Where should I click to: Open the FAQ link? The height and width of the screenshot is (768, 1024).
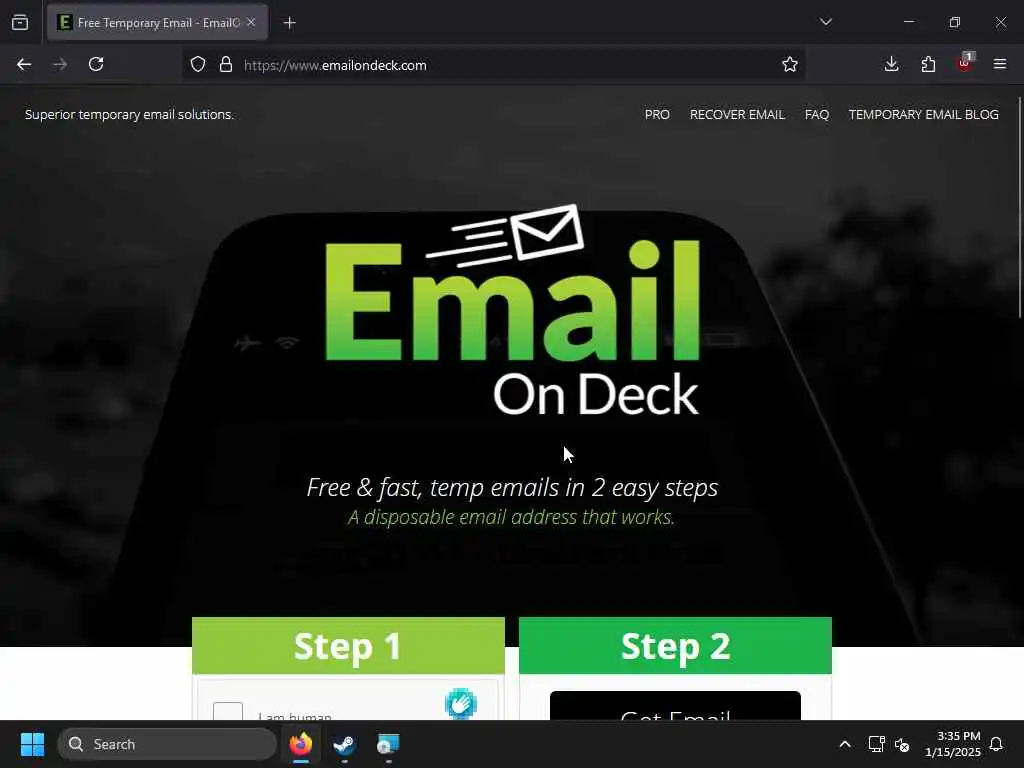(x=817, y=115)
